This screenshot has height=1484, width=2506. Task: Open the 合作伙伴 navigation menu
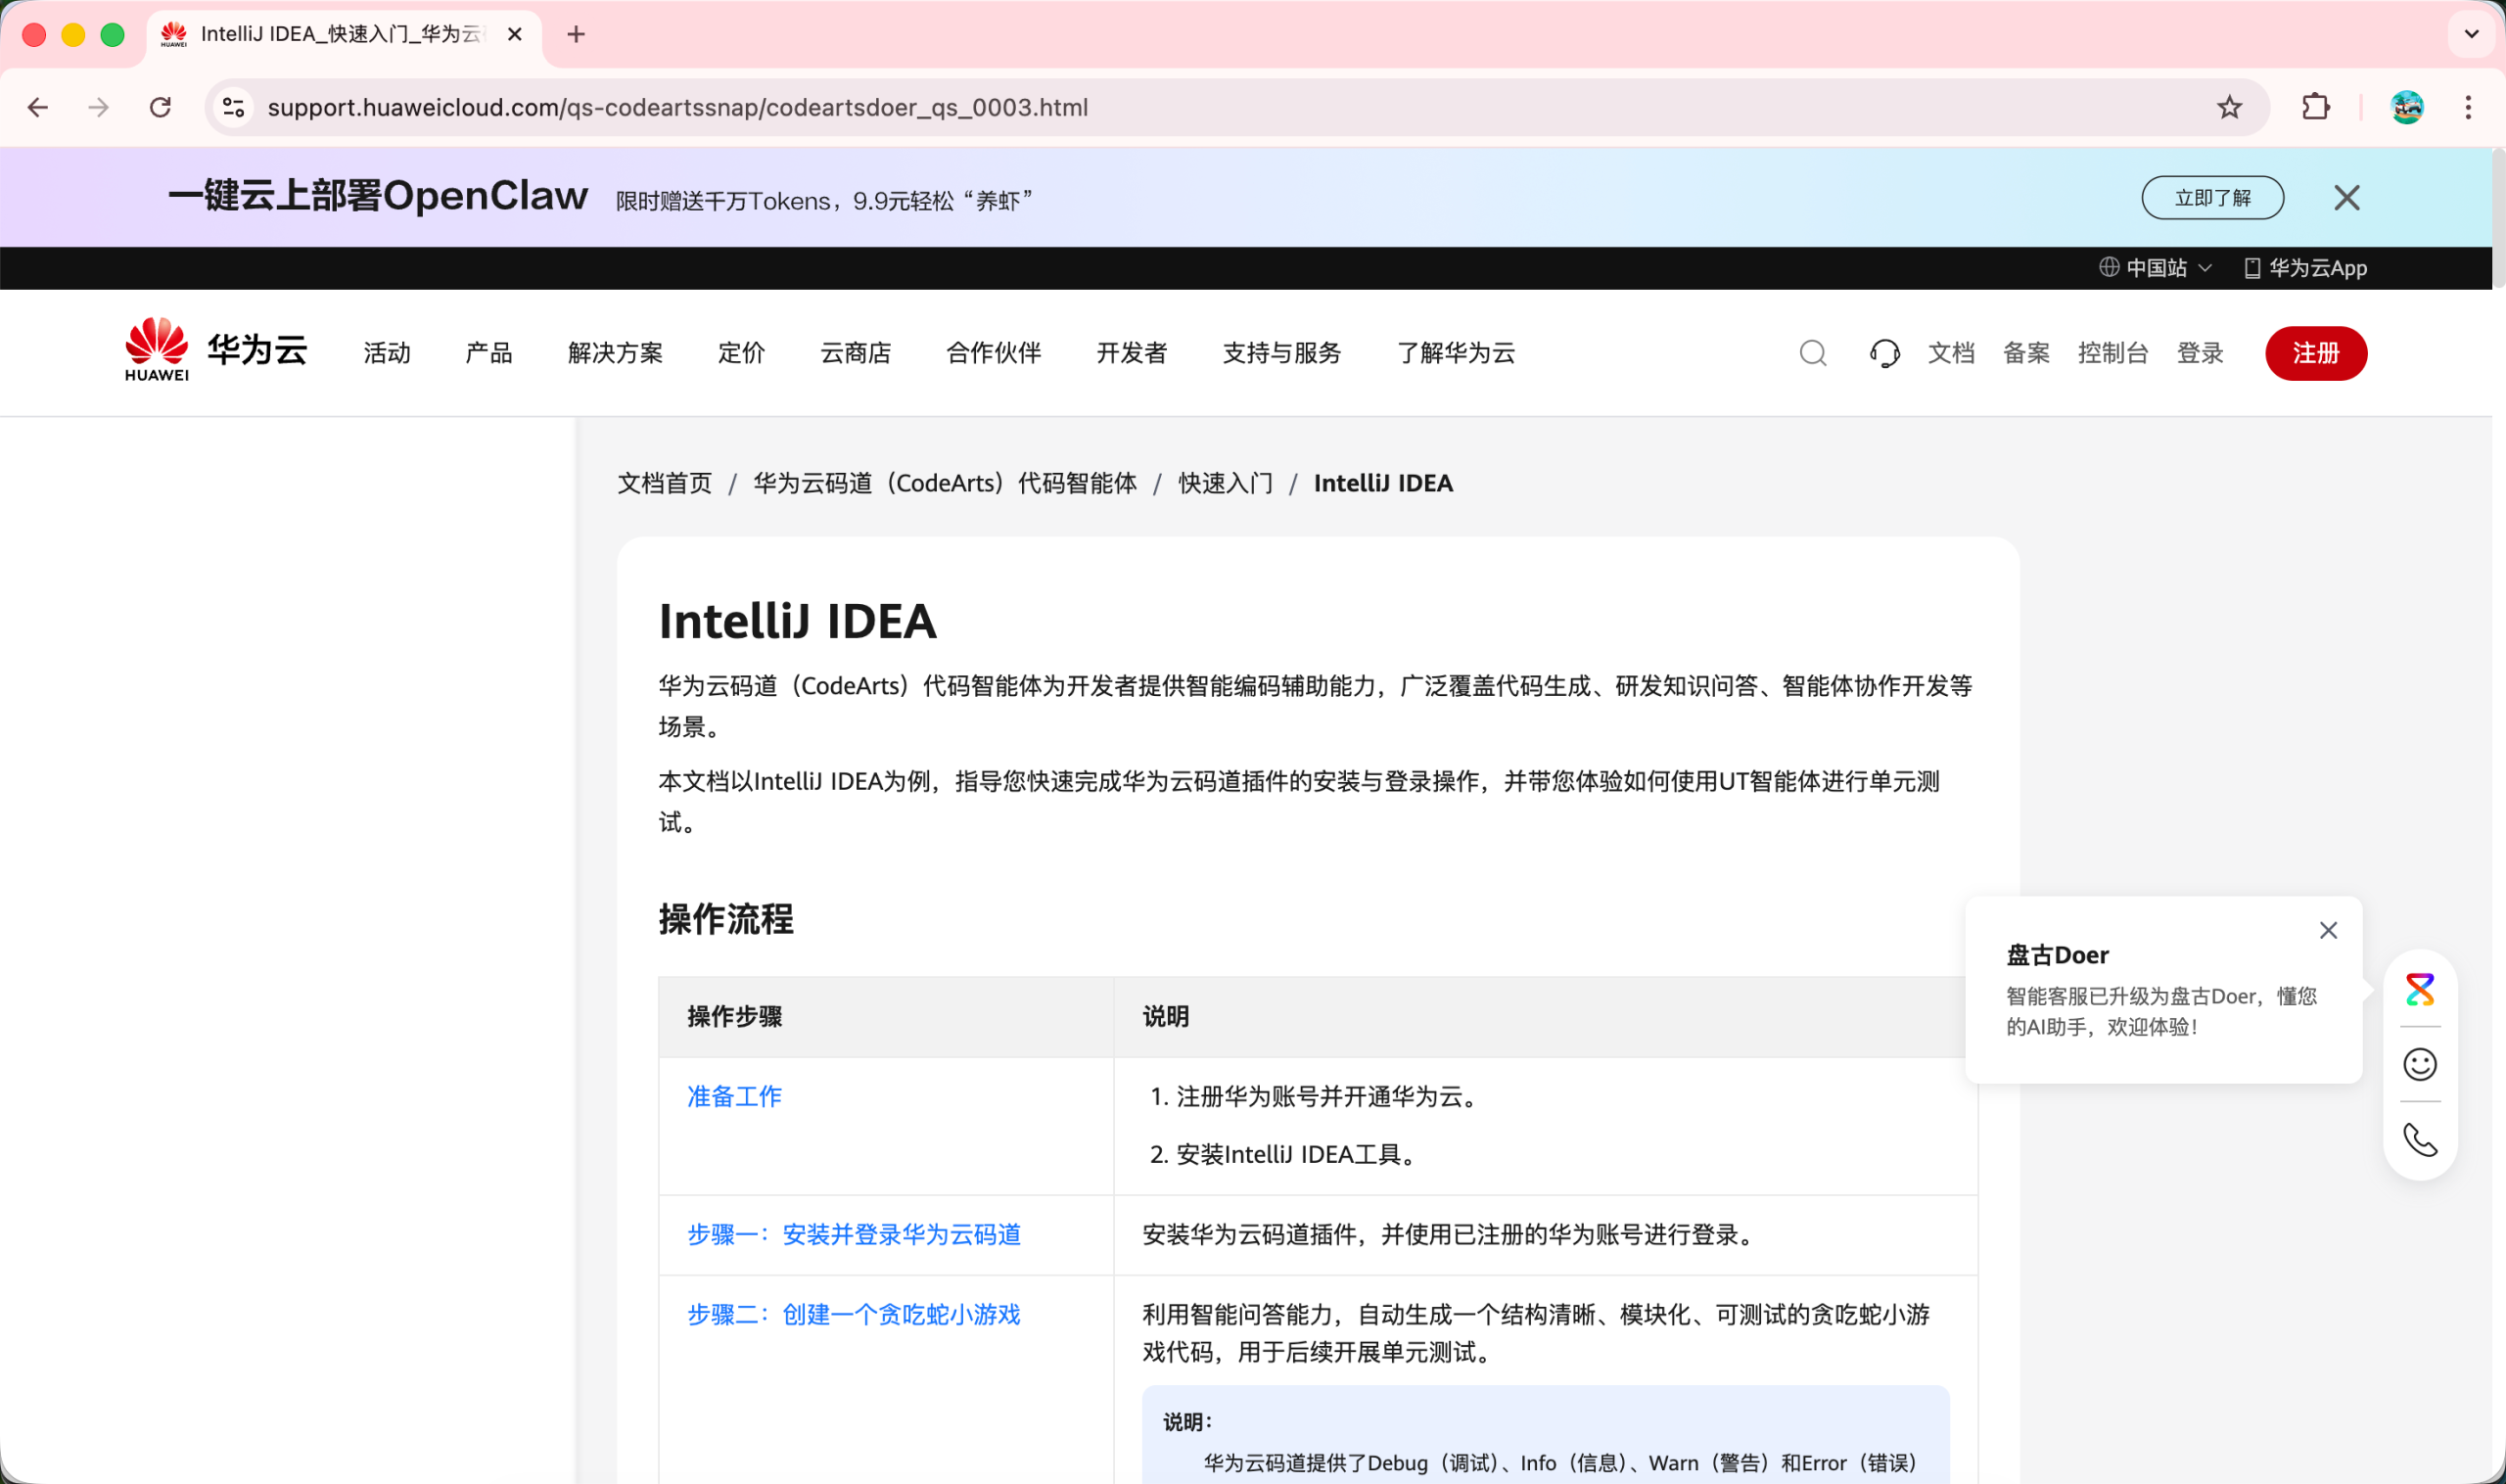[993, 353]
